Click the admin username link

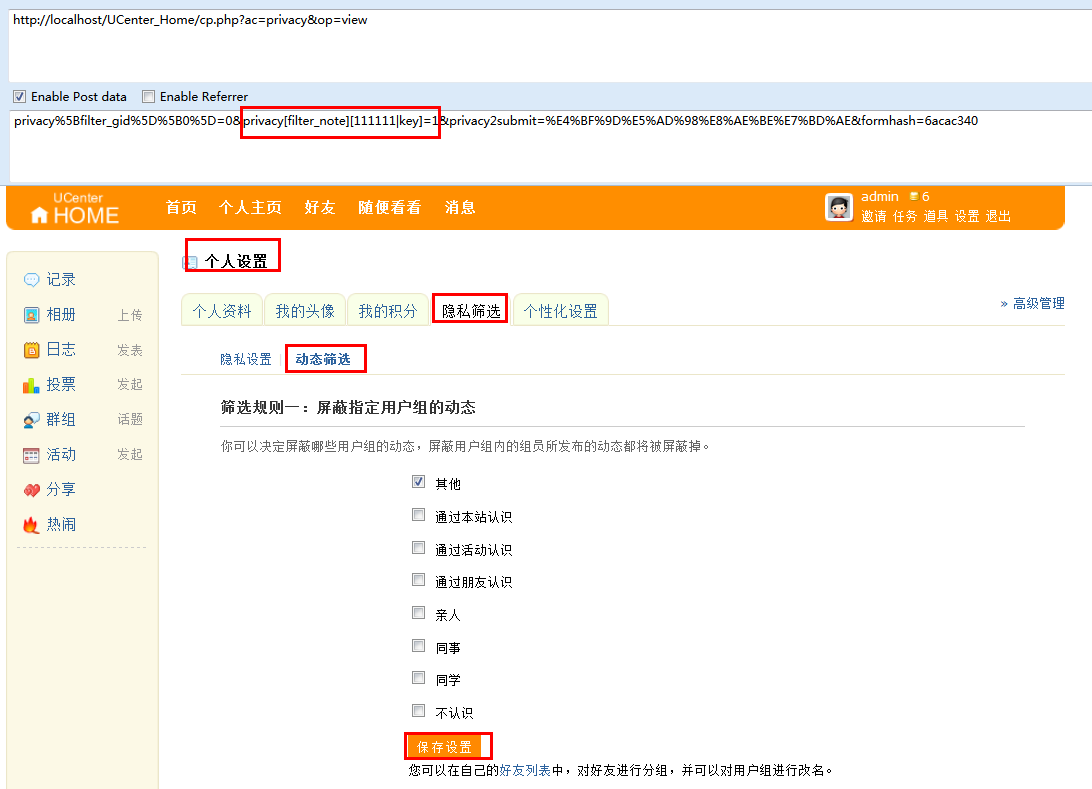[x=880, y=196]
